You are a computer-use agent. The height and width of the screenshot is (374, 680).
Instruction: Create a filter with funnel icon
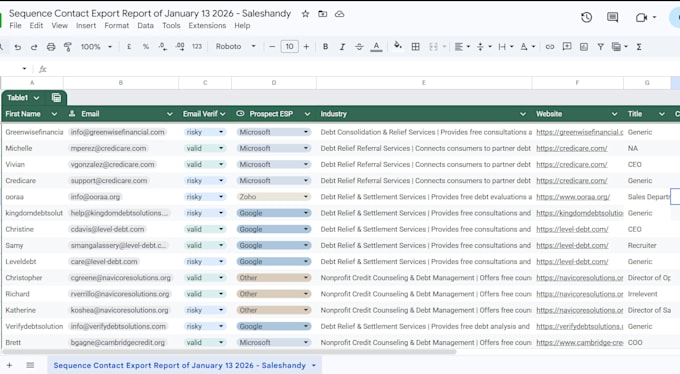pos(601,46)
